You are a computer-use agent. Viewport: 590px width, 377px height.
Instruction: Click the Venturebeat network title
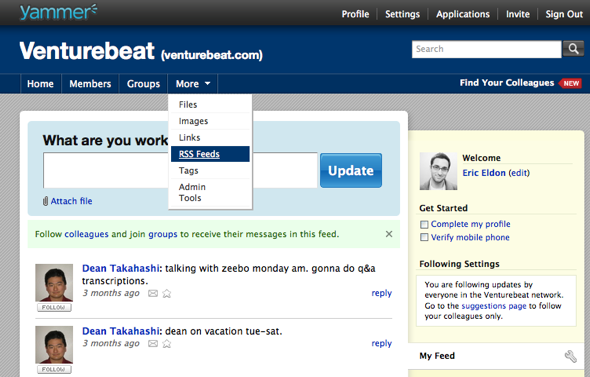coord(87,51)
